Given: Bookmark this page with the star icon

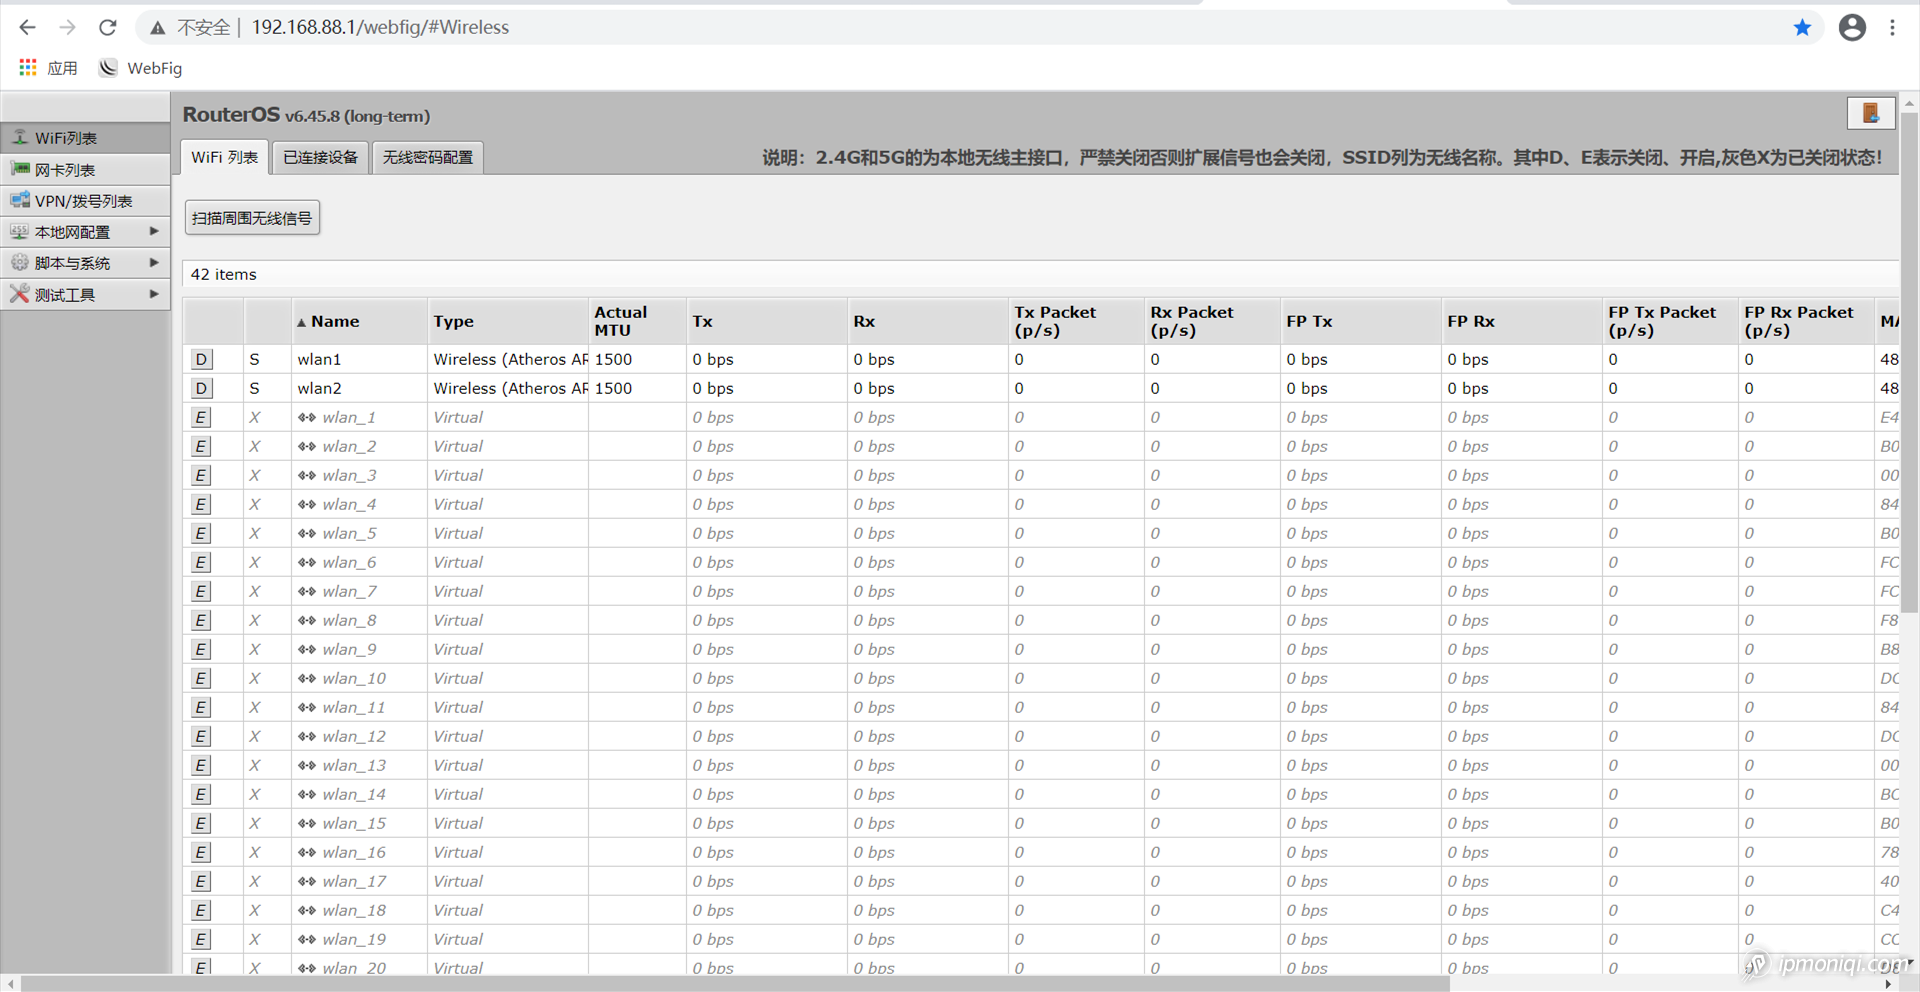Looking at the screenshot, I should [x=1802, y=28].
